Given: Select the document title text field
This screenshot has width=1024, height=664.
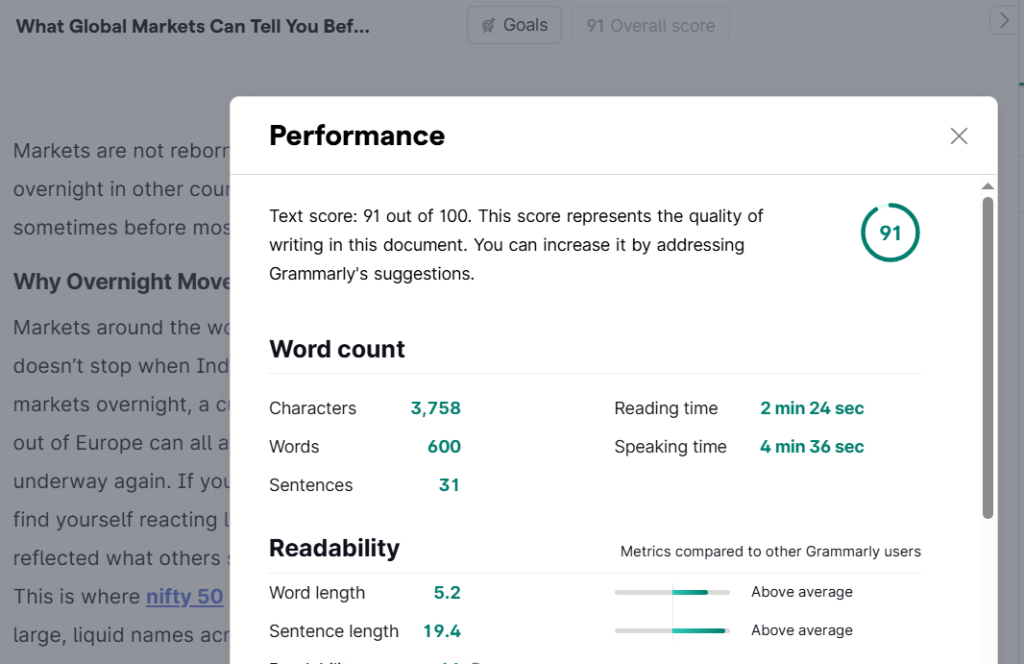Looking at the screenshot, I should (193, 26).
